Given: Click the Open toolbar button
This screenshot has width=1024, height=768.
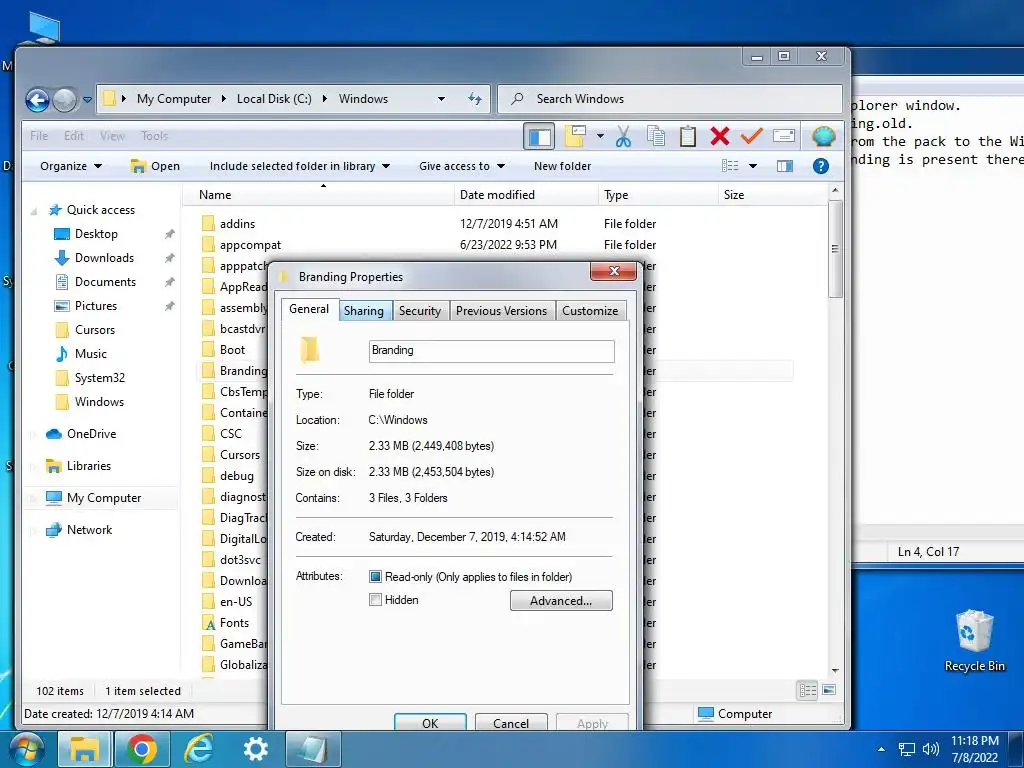Looking at the screenshot, I should (x=155, y=166).
